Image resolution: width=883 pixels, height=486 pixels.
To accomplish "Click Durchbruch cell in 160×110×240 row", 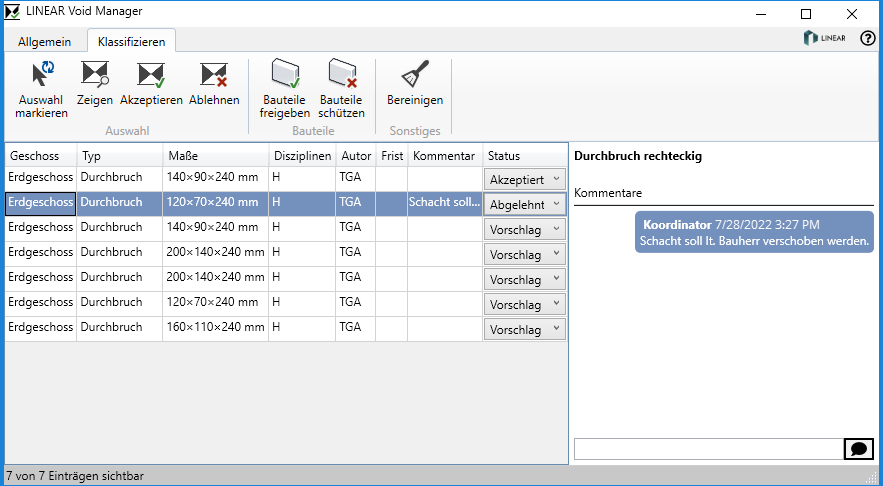I will pyautogui.click(x=119, y=328).
